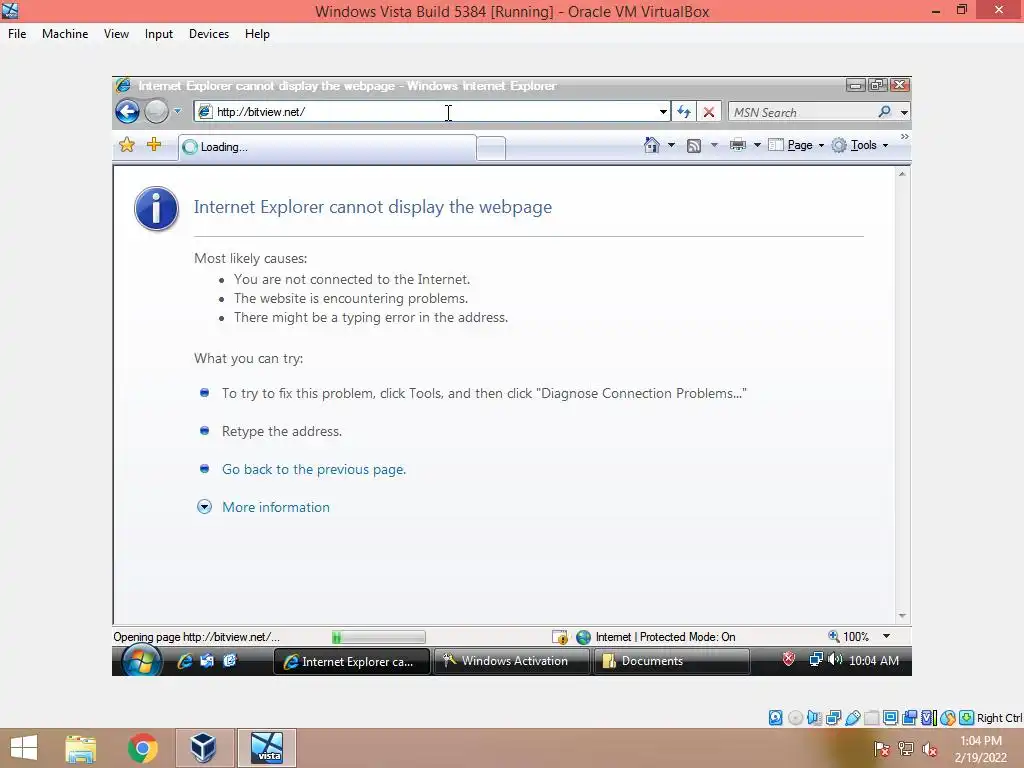Viewport: 1024px width, 768px height.
Task: Click the search magnifier icon
Action: pyautogui.click(x=885, y=112)
